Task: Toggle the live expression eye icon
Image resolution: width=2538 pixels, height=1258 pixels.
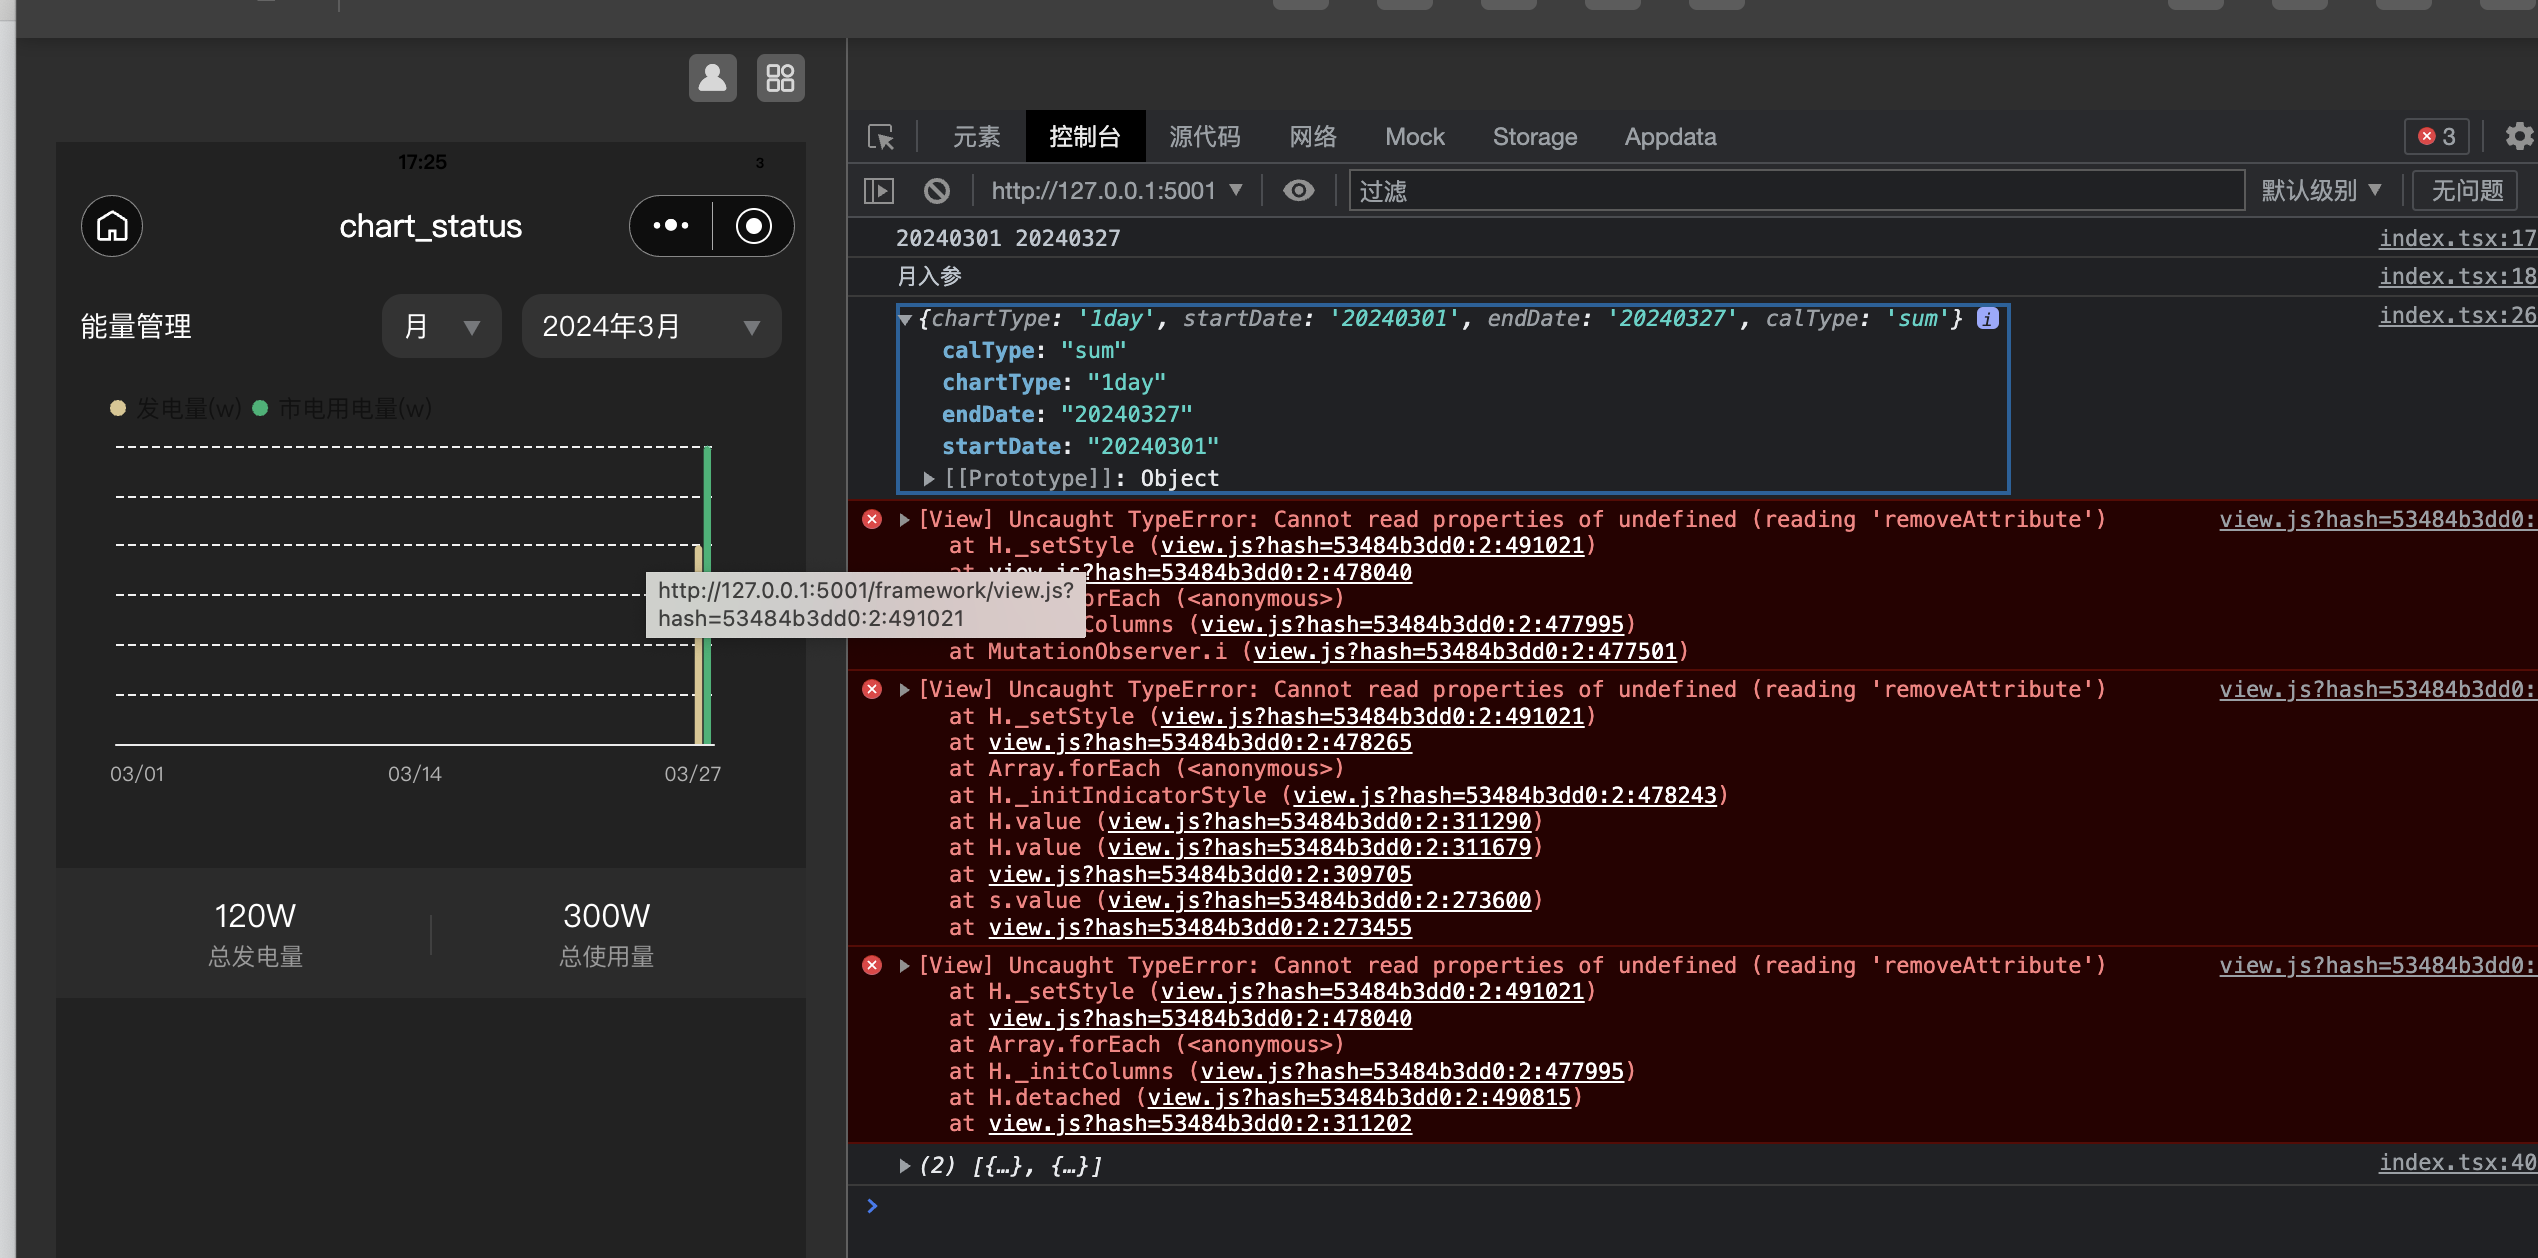Action: [x=1299, y=191]
